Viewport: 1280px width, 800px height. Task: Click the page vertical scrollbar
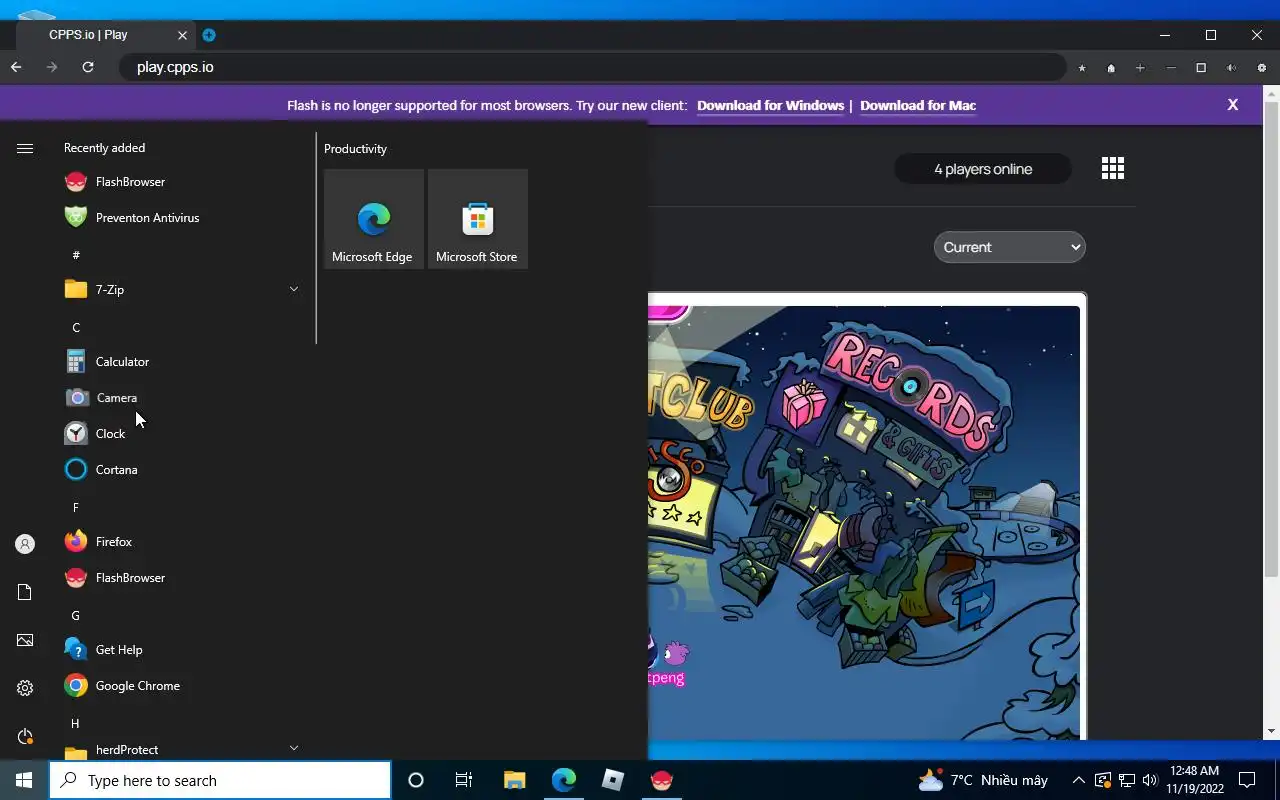click(1272, 340)
